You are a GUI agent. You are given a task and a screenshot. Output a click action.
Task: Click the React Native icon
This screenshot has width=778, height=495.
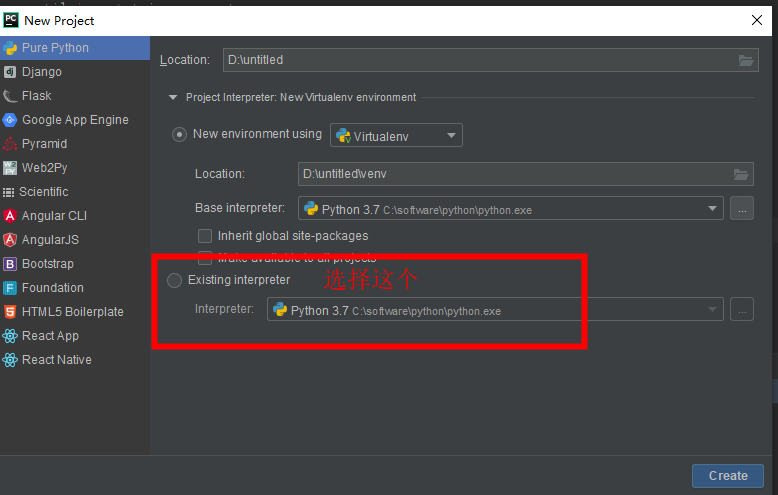(x=10, y=360)
